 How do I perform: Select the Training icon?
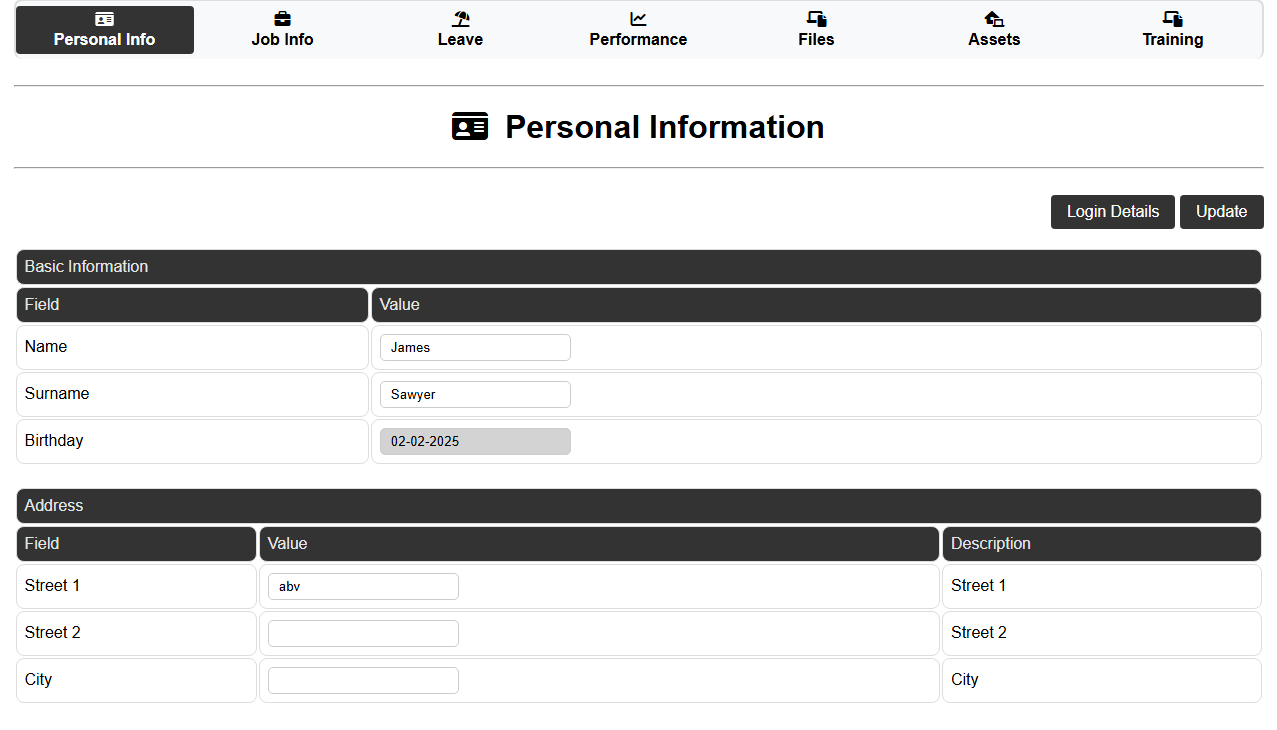point(1172,18)
